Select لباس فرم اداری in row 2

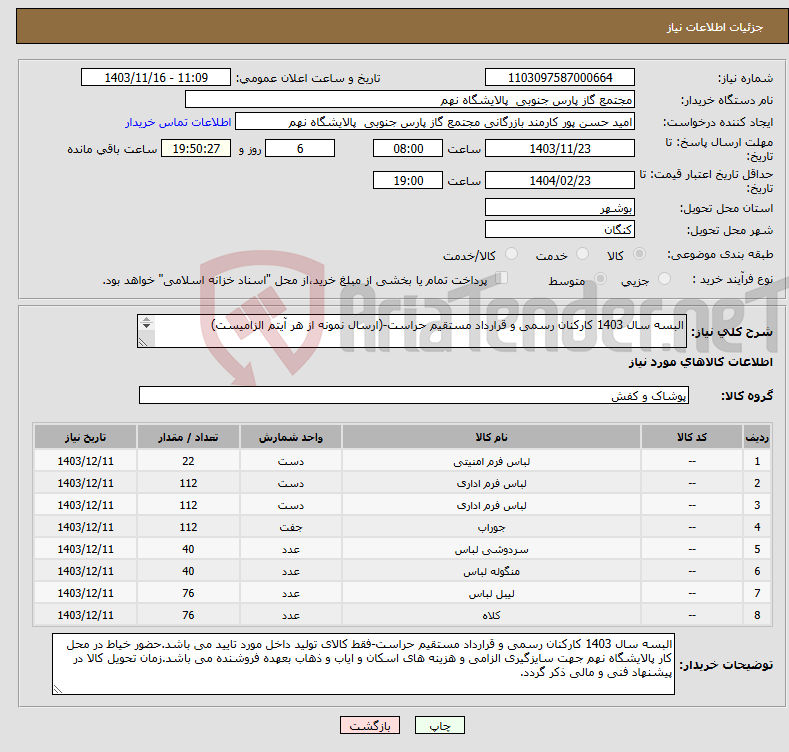click(x=491, y=484)
